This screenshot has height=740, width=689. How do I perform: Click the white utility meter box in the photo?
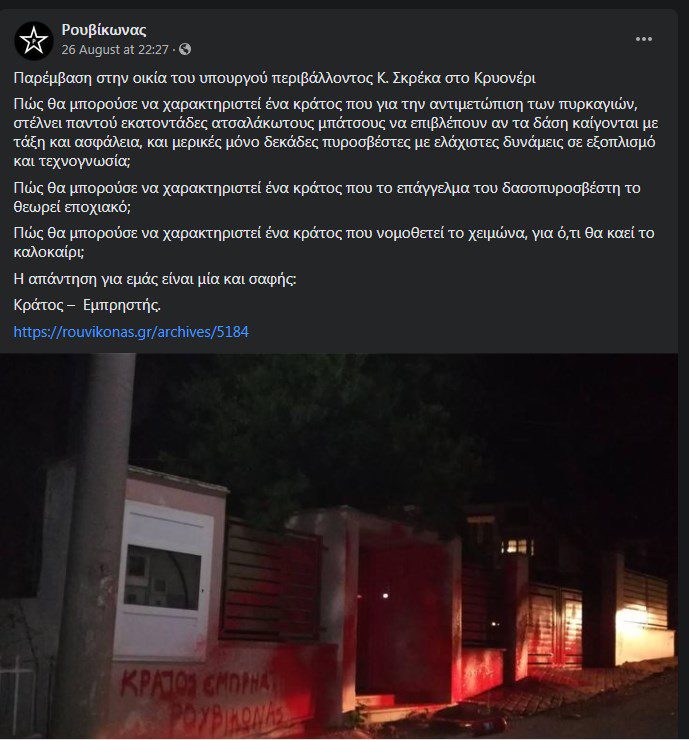[163, 580]
